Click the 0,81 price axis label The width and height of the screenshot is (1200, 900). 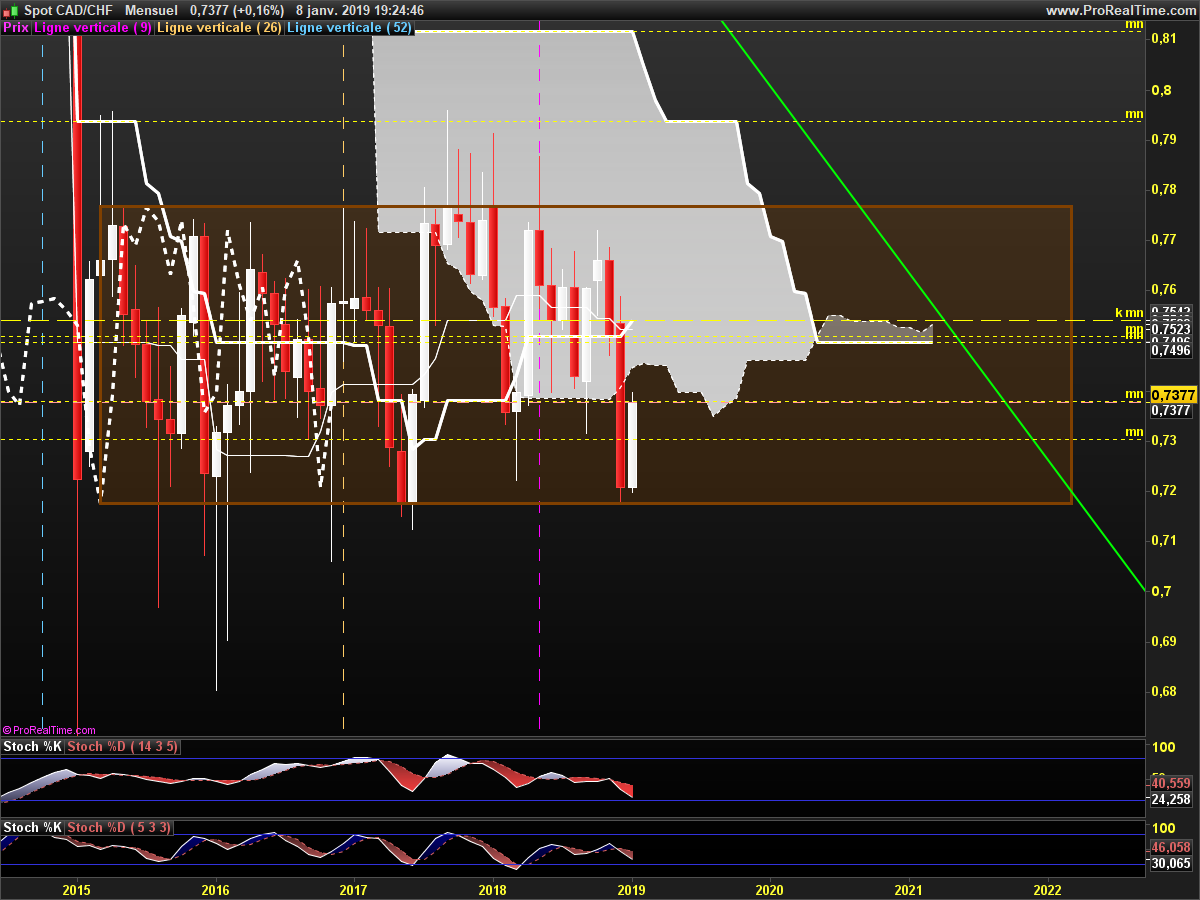[1163, 38]
